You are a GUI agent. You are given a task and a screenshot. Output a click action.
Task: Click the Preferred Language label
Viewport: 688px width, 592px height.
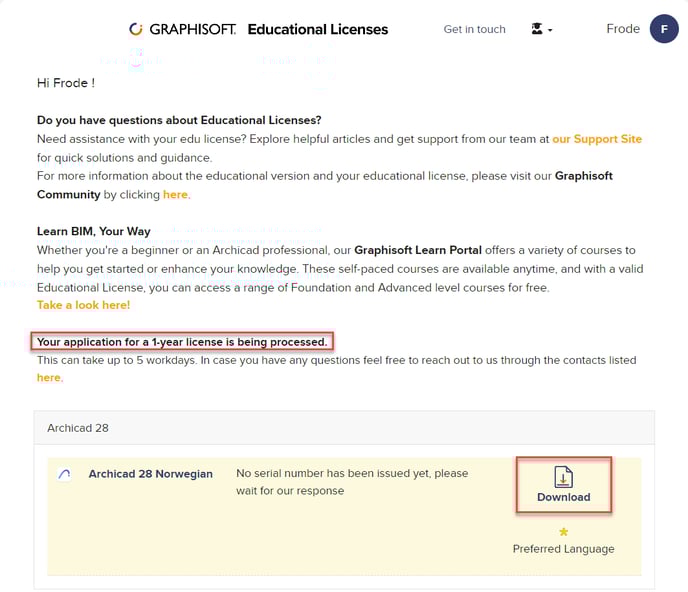pyautogui.click(x=563, y=549)
